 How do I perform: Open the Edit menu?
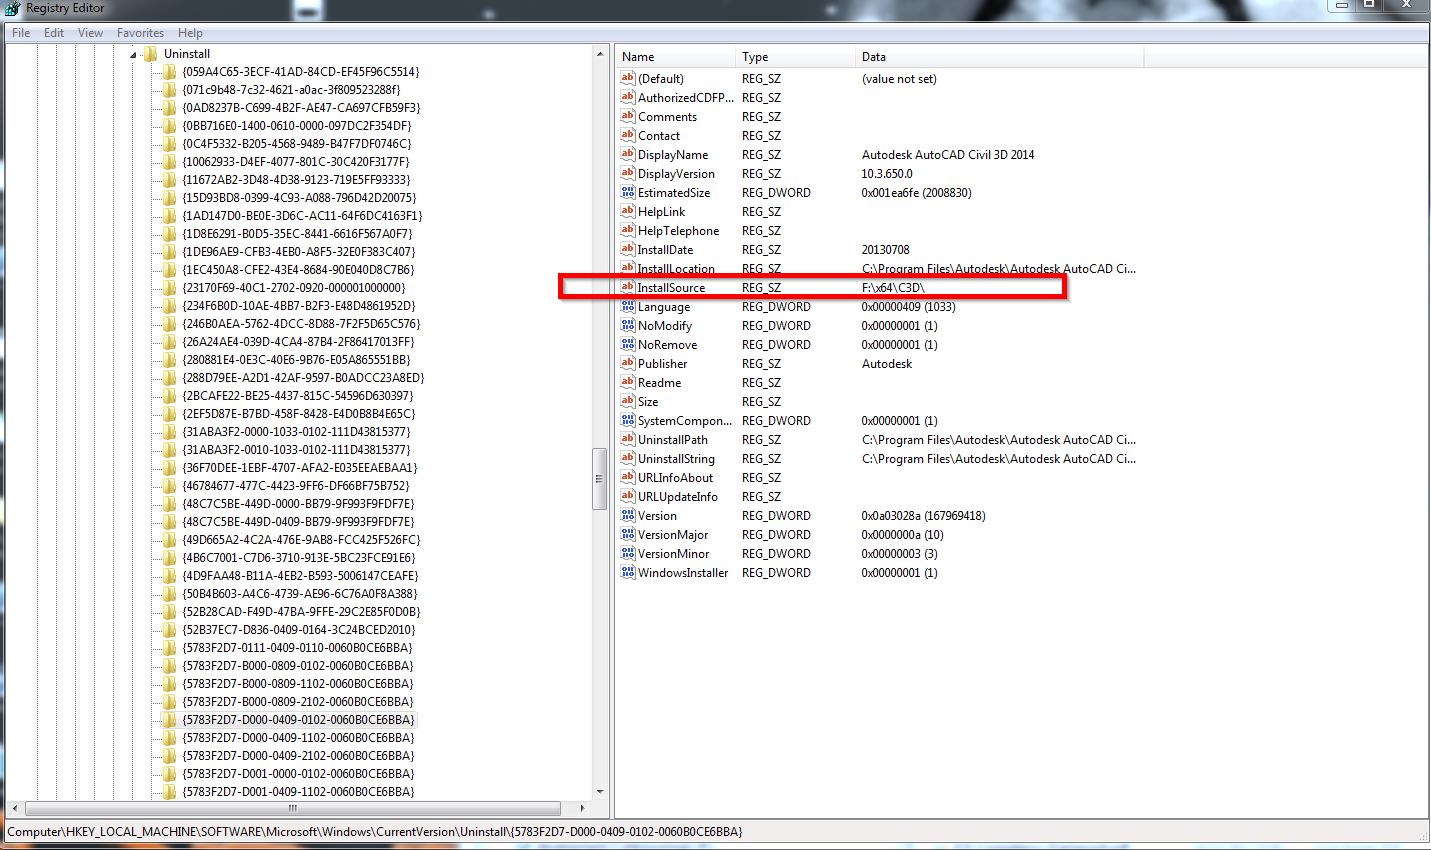coord(54,33)
